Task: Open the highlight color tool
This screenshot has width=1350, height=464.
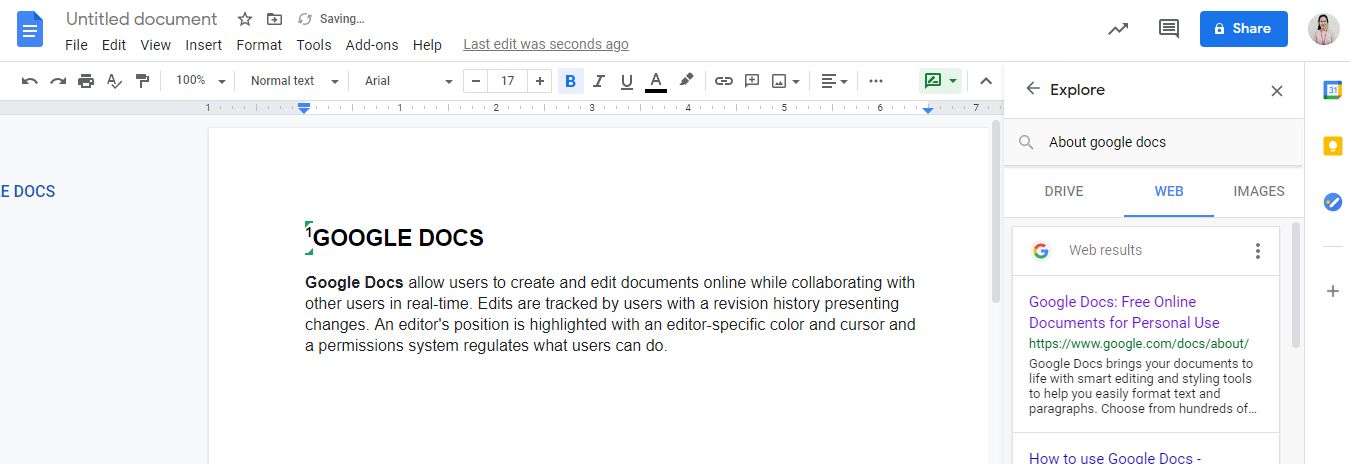Action: (x=686, y=81)
